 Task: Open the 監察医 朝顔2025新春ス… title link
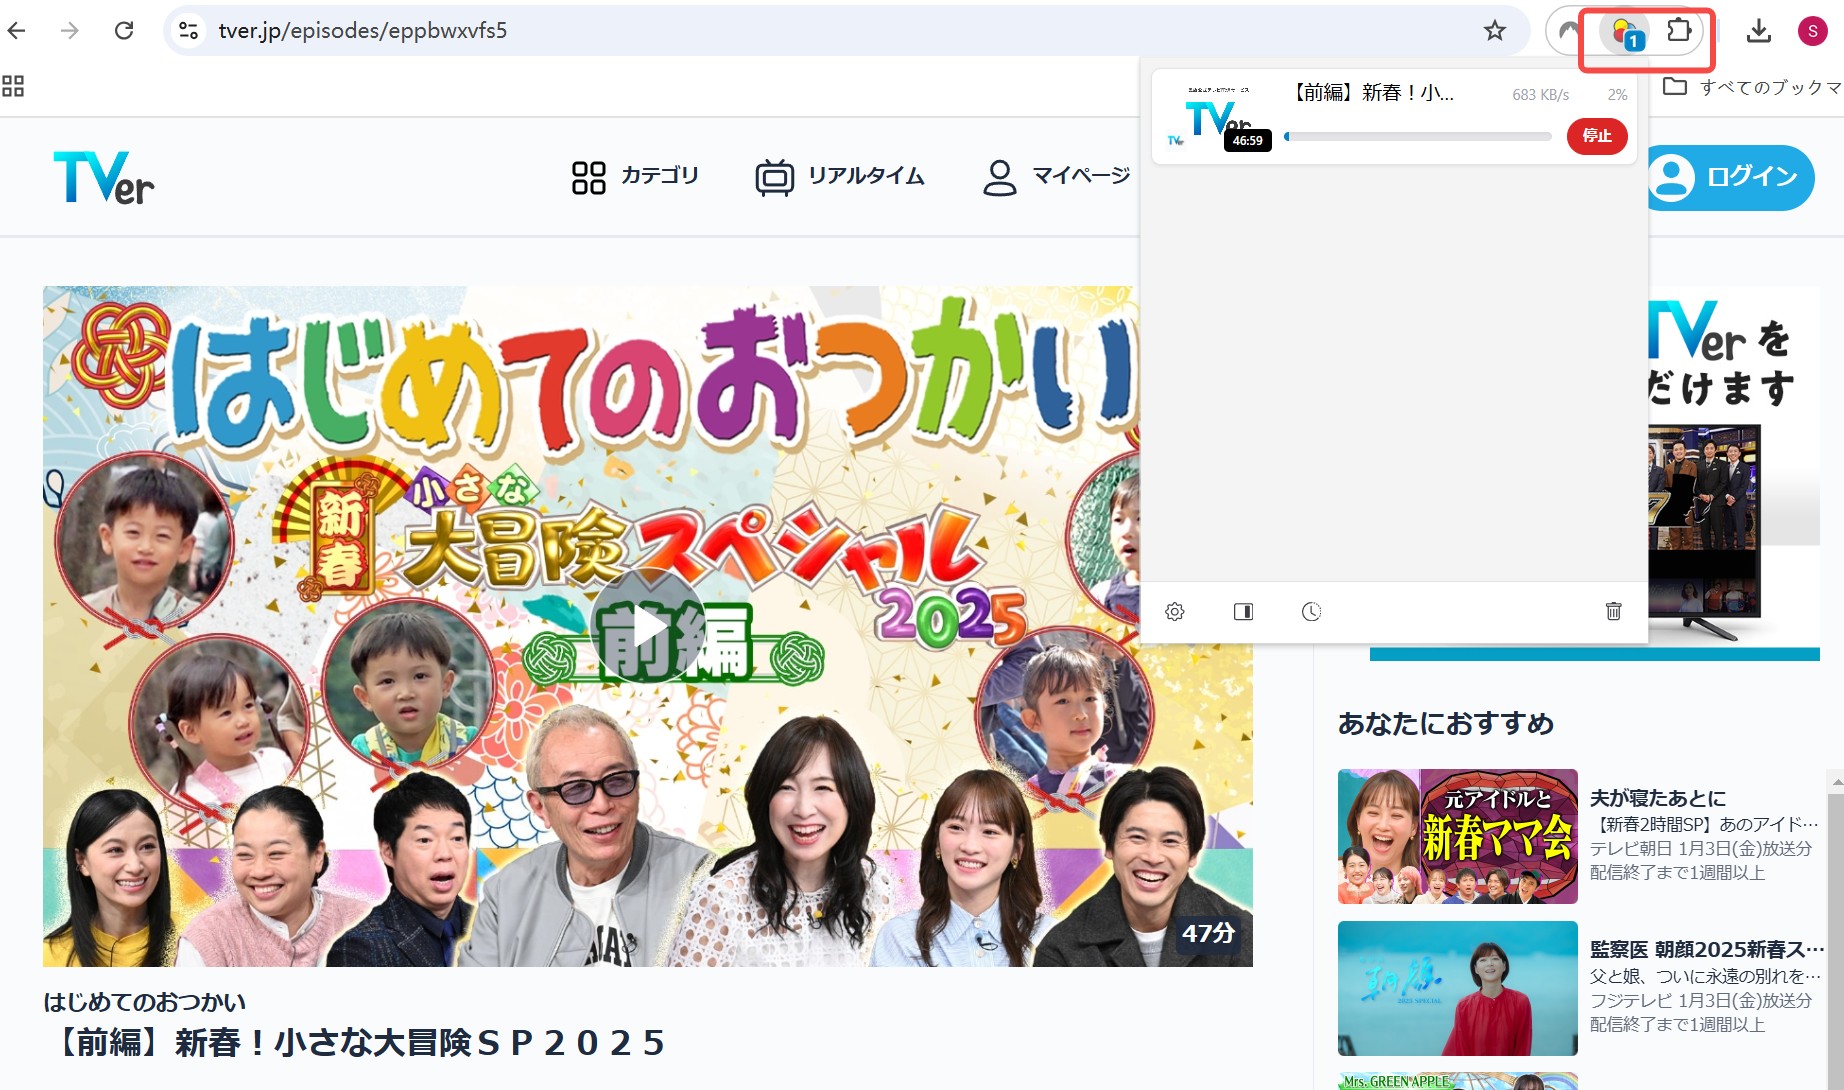[1707, 949]
